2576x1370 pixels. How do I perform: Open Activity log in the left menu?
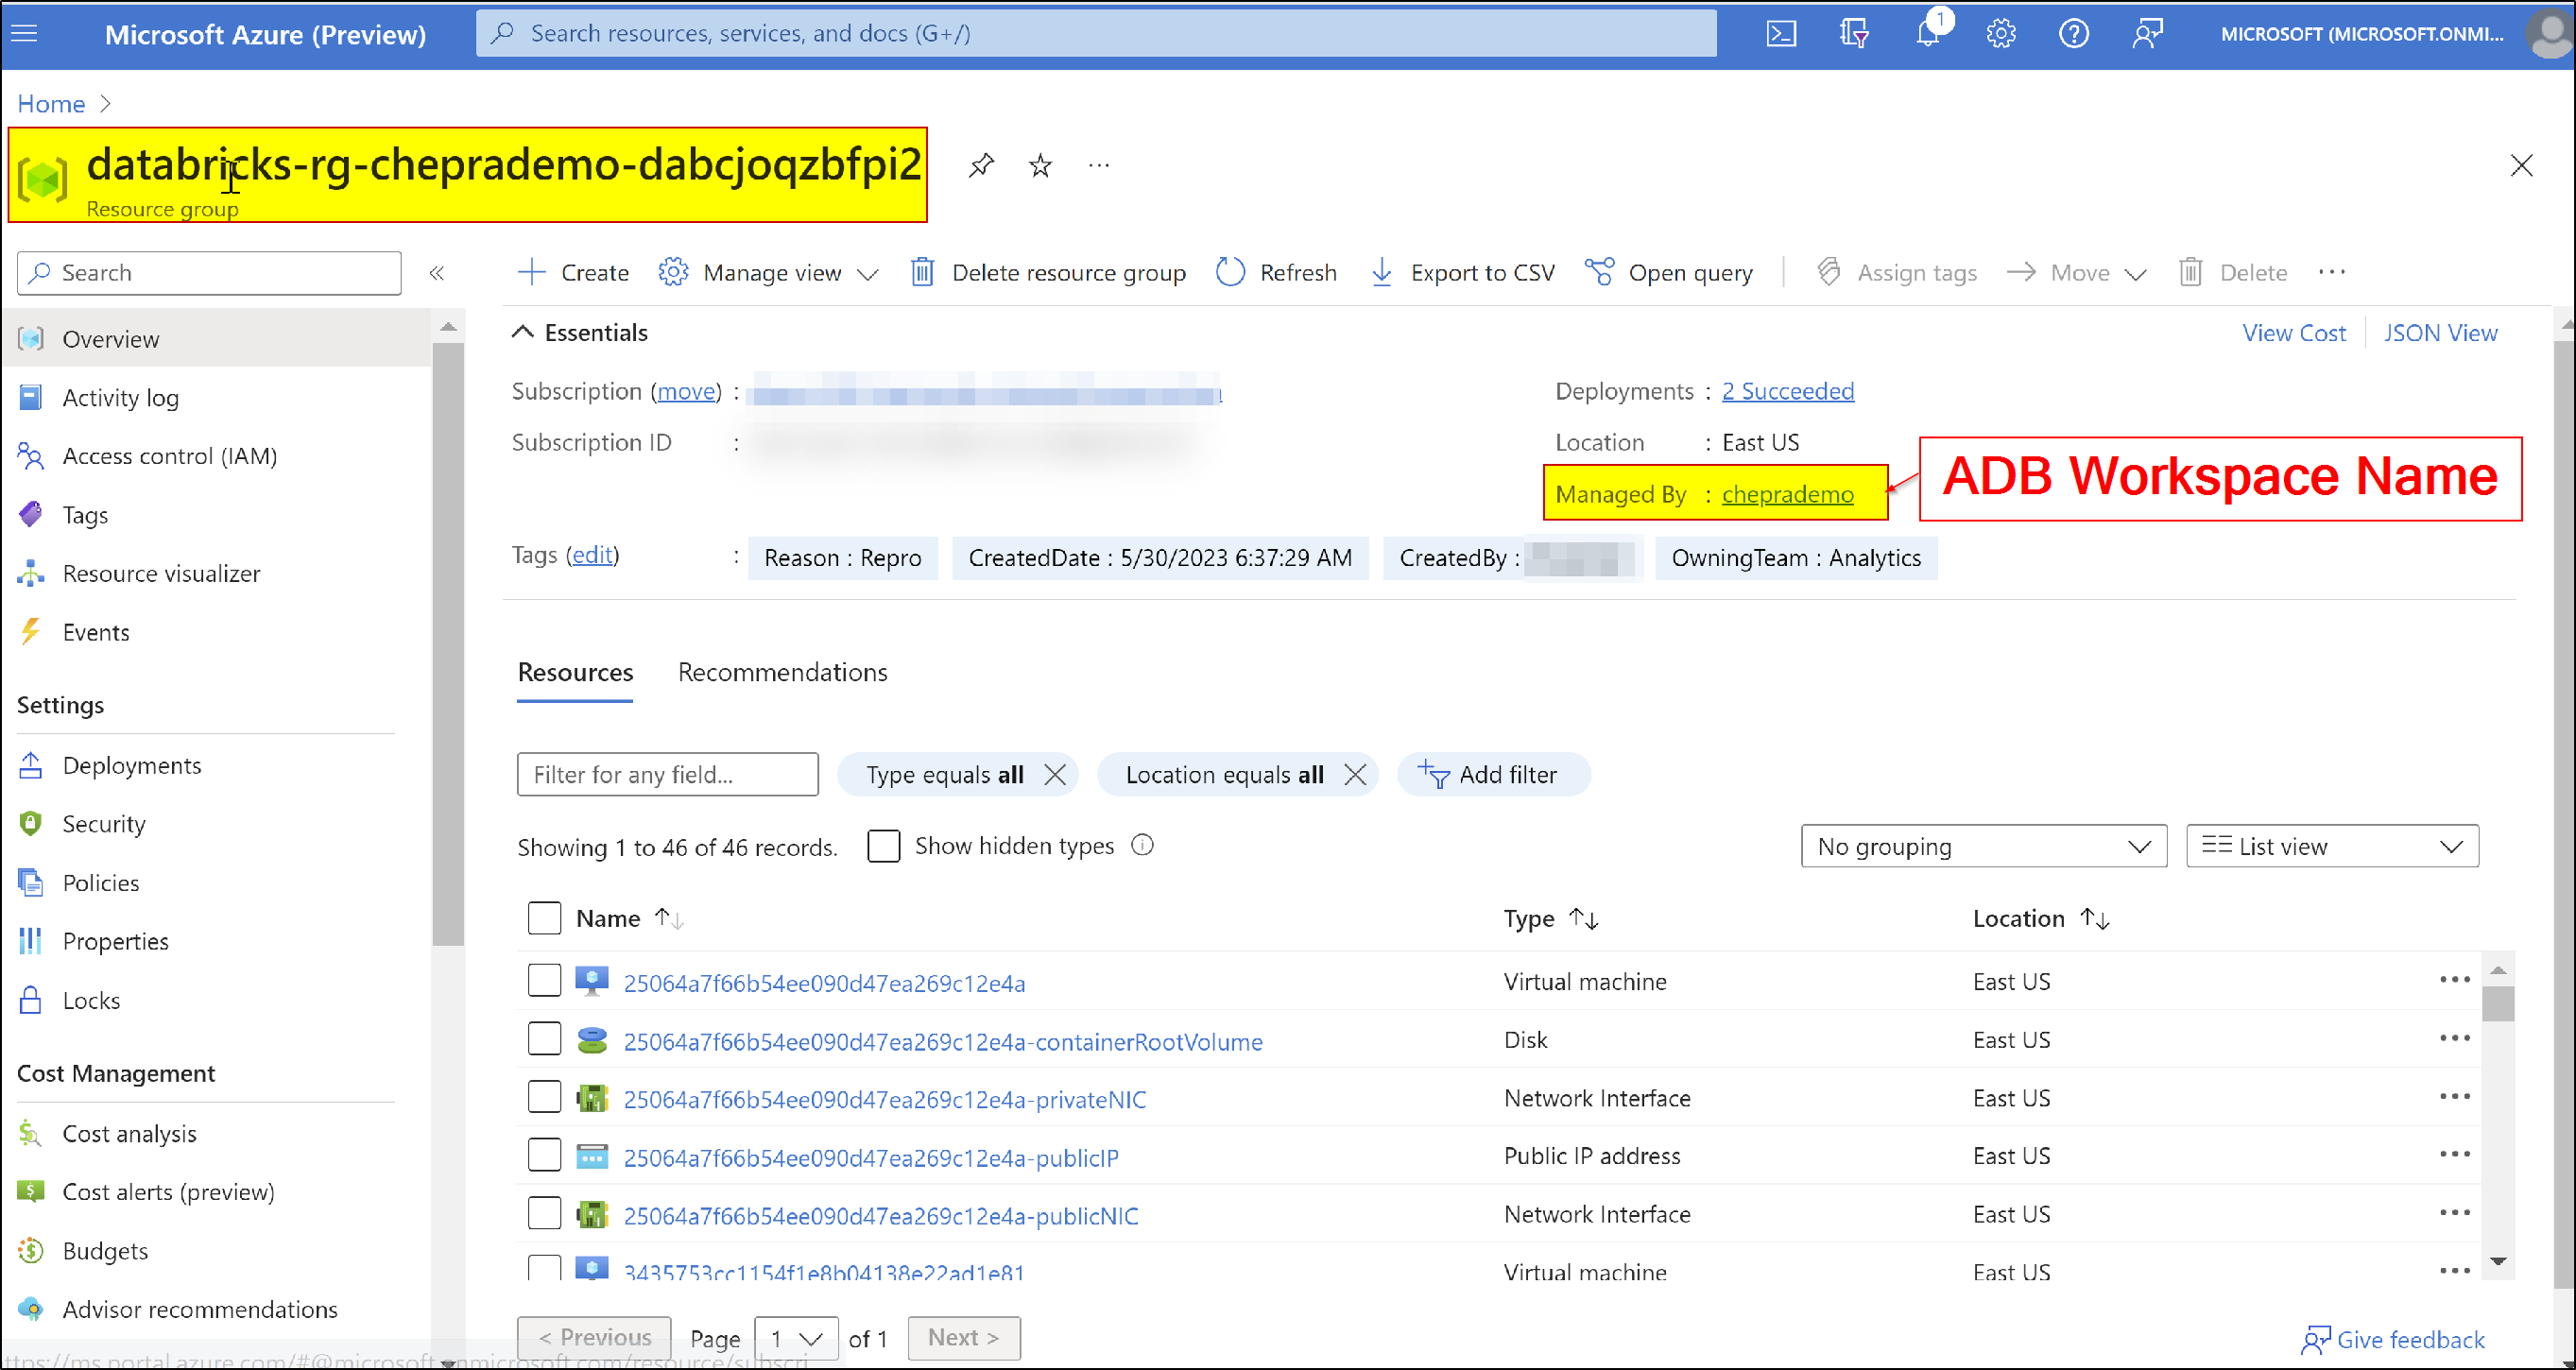click(x=120, y=398)
